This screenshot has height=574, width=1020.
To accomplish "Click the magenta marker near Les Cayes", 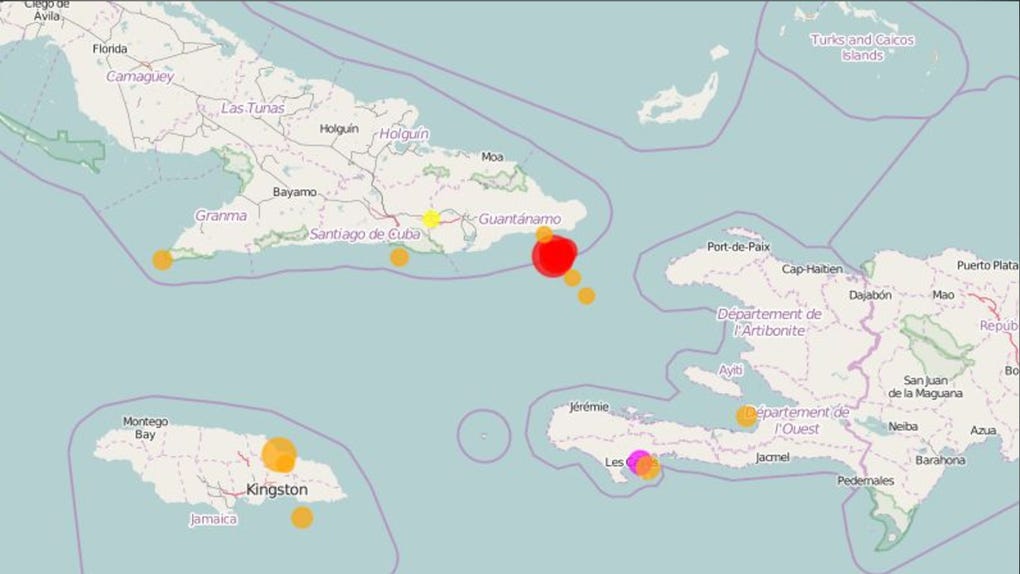I will pyautogui.click(x=638, y=461).
